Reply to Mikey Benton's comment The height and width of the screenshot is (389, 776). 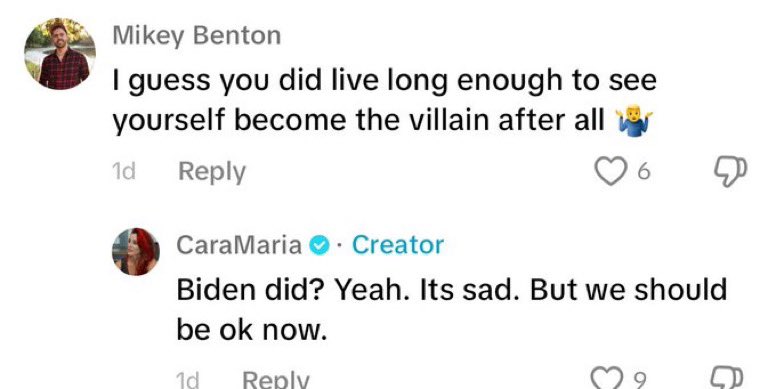pyautogui.click(x=212, y=172)
